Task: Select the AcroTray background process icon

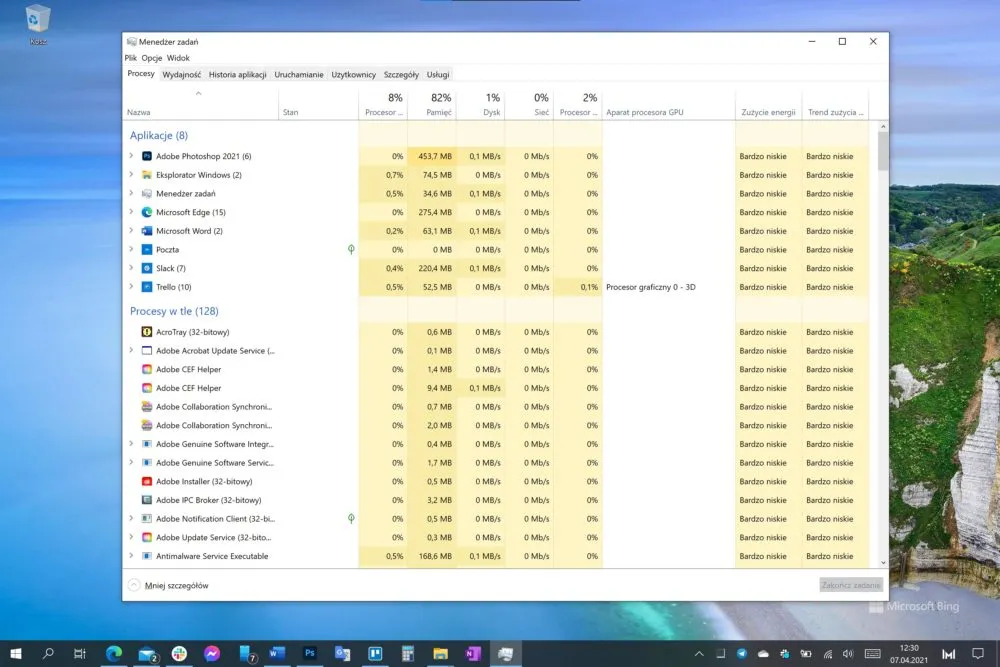Action: (x=147, y=332)
